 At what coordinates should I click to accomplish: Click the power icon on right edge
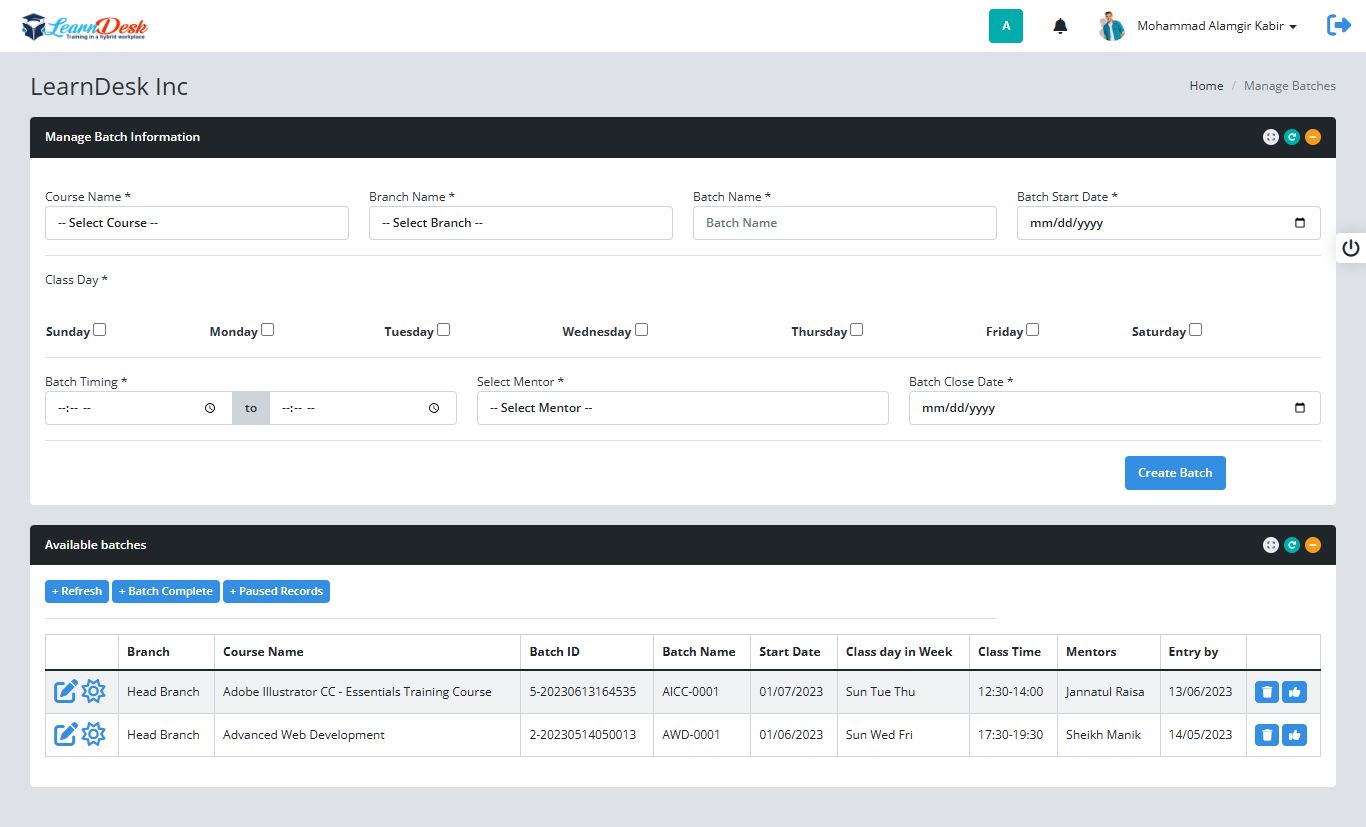tap(1351, 248)
